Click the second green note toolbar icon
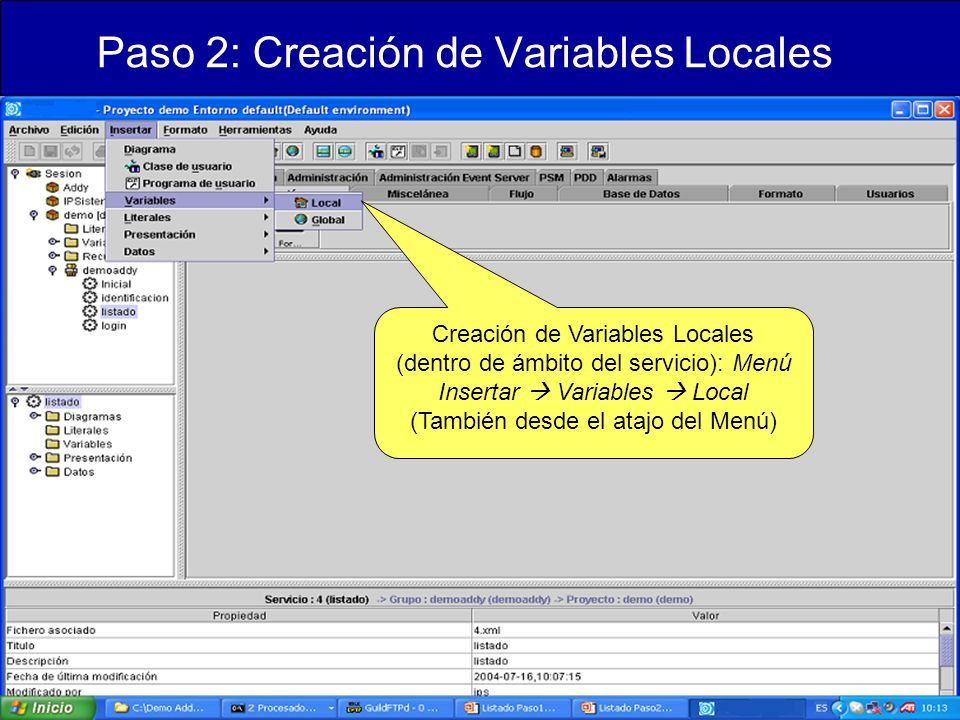 [493, 151]
